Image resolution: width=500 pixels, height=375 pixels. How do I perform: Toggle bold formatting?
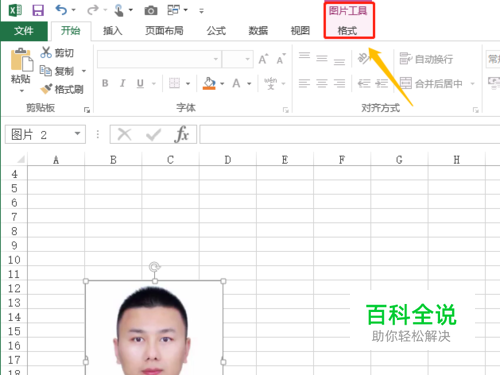[105, 83]
